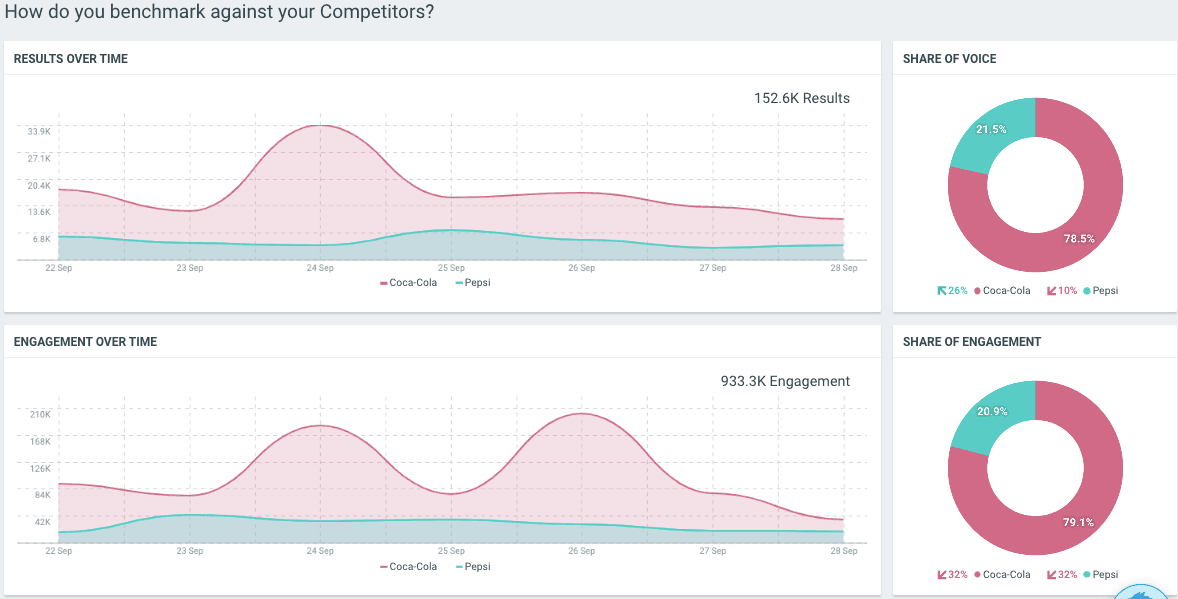
Task: Click the 20.9% Pepsi slice in Share of Engagement
Action: (x=992, y=415)
